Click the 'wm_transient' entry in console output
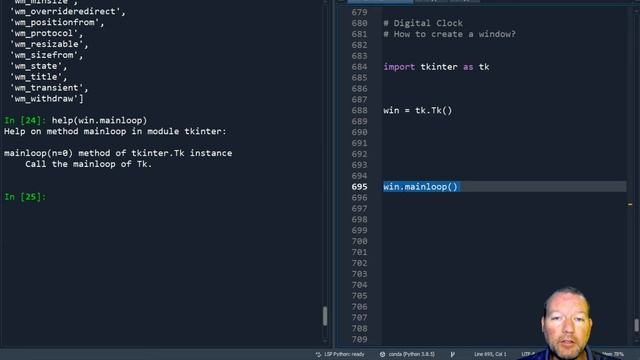Image resolution: width=640 pixels, height=360 pixels. tap(49, 88)
